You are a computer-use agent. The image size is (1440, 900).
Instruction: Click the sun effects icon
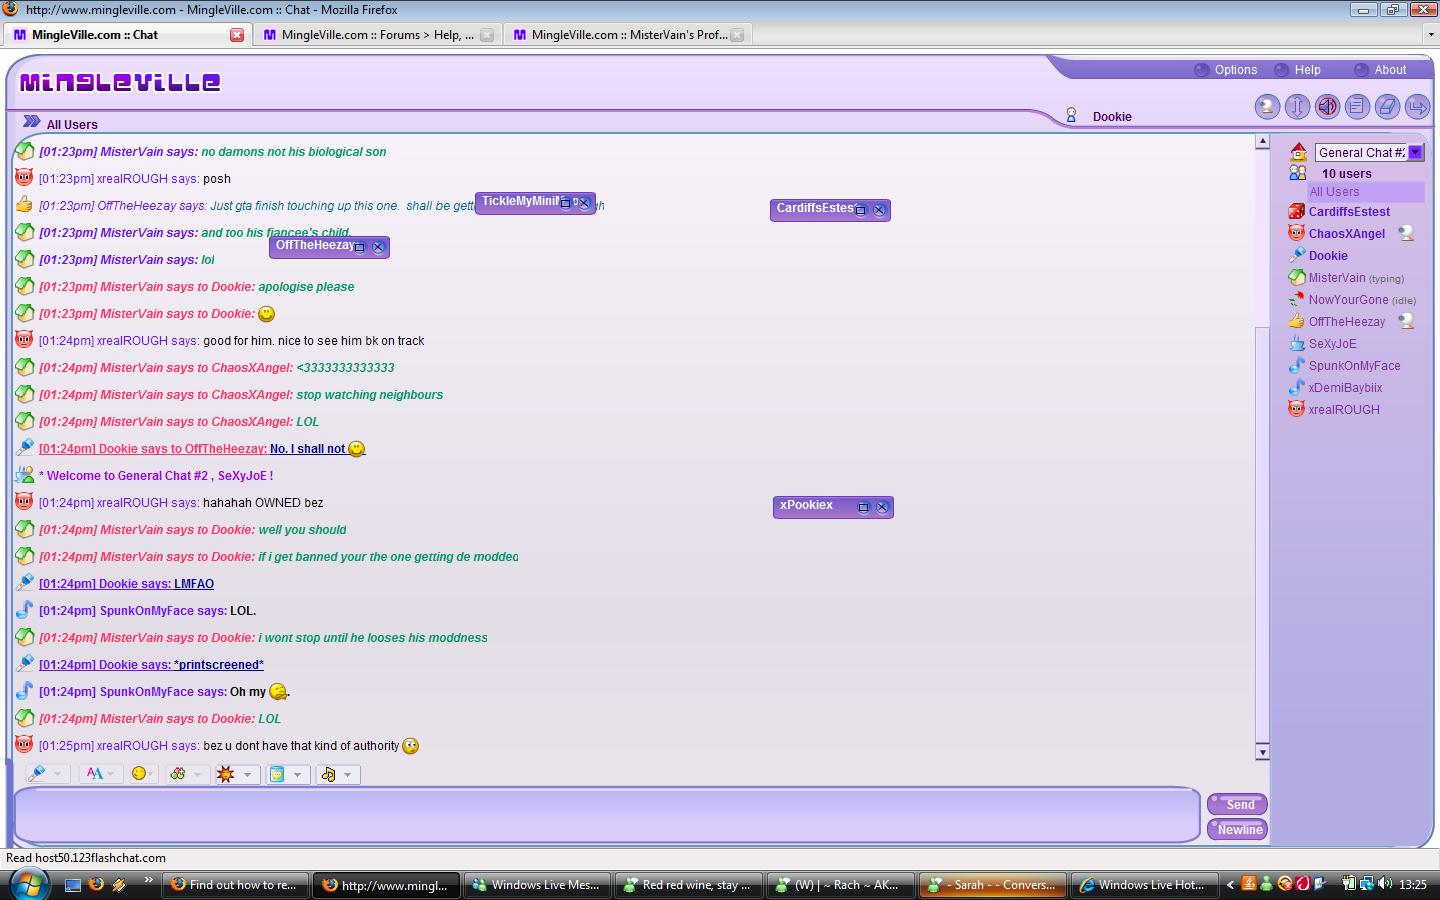coord(226,774)
